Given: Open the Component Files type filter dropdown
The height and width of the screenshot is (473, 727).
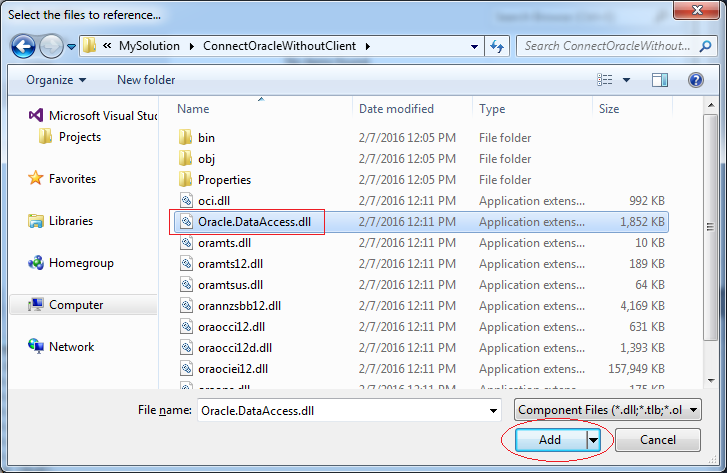Looking at the screenshot, I should tap(607, 410).
